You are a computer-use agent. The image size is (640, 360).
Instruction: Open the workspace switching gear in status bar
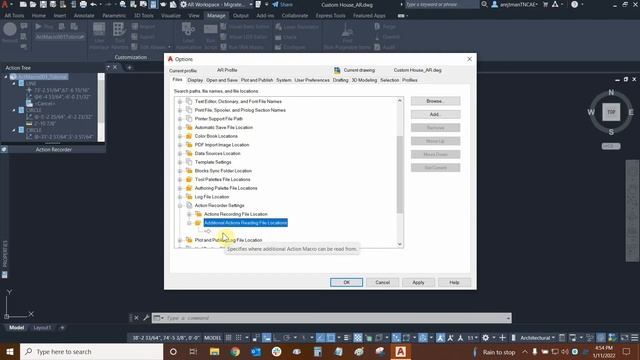(x=485, y=338)
